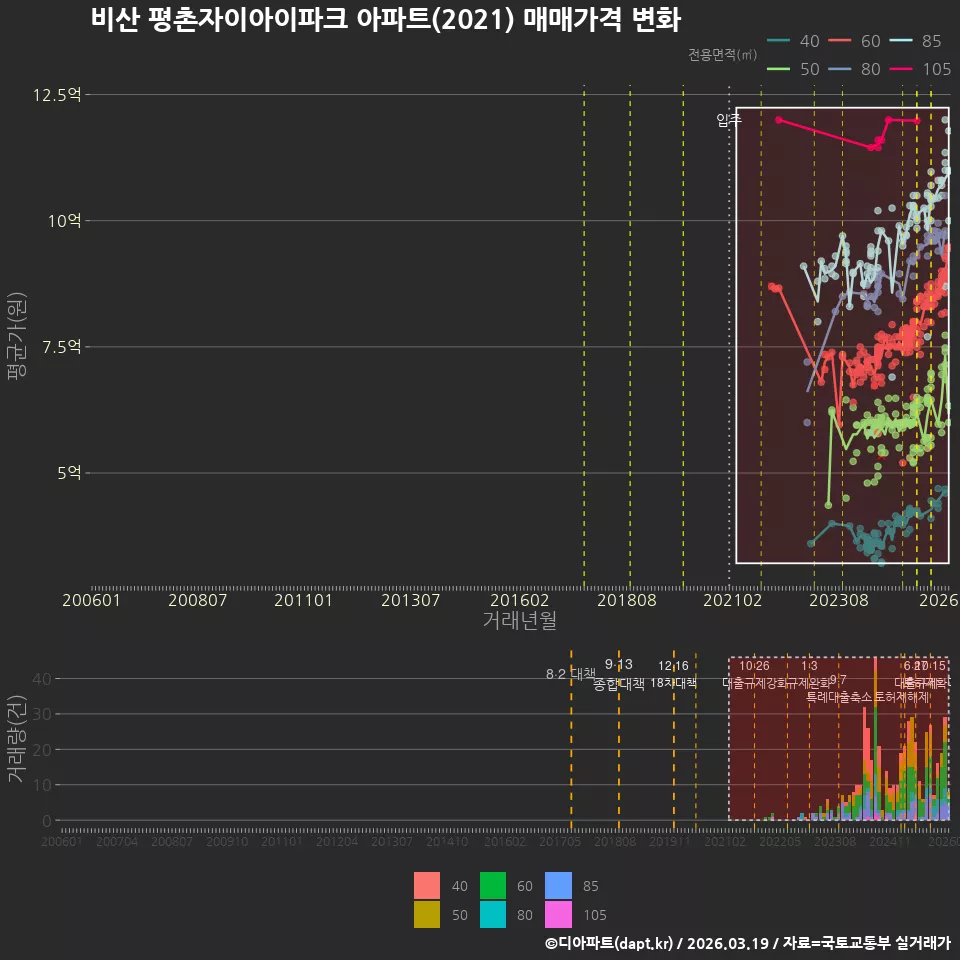The width and height of the screenshot is (960, 960).
Task: Click the '대출규제강화' annotation text
Action: (754, 683)
